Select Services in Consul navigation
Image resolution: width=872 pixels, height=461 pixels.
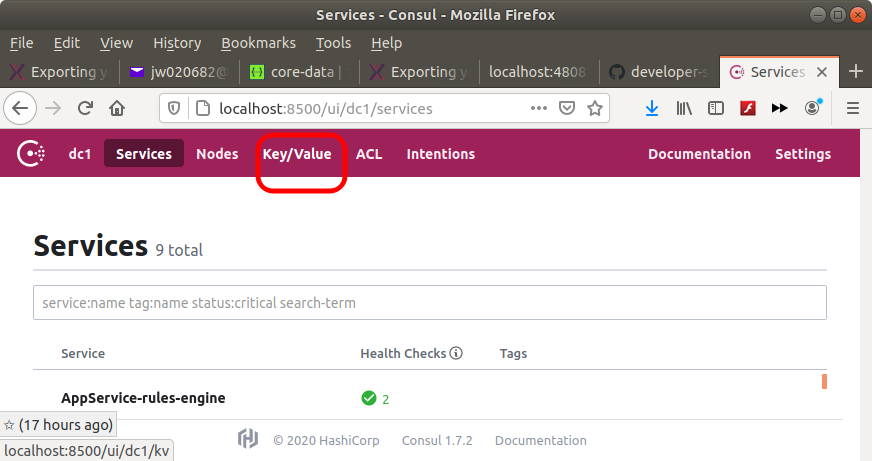pyautogui.click(x=143, y=153)
